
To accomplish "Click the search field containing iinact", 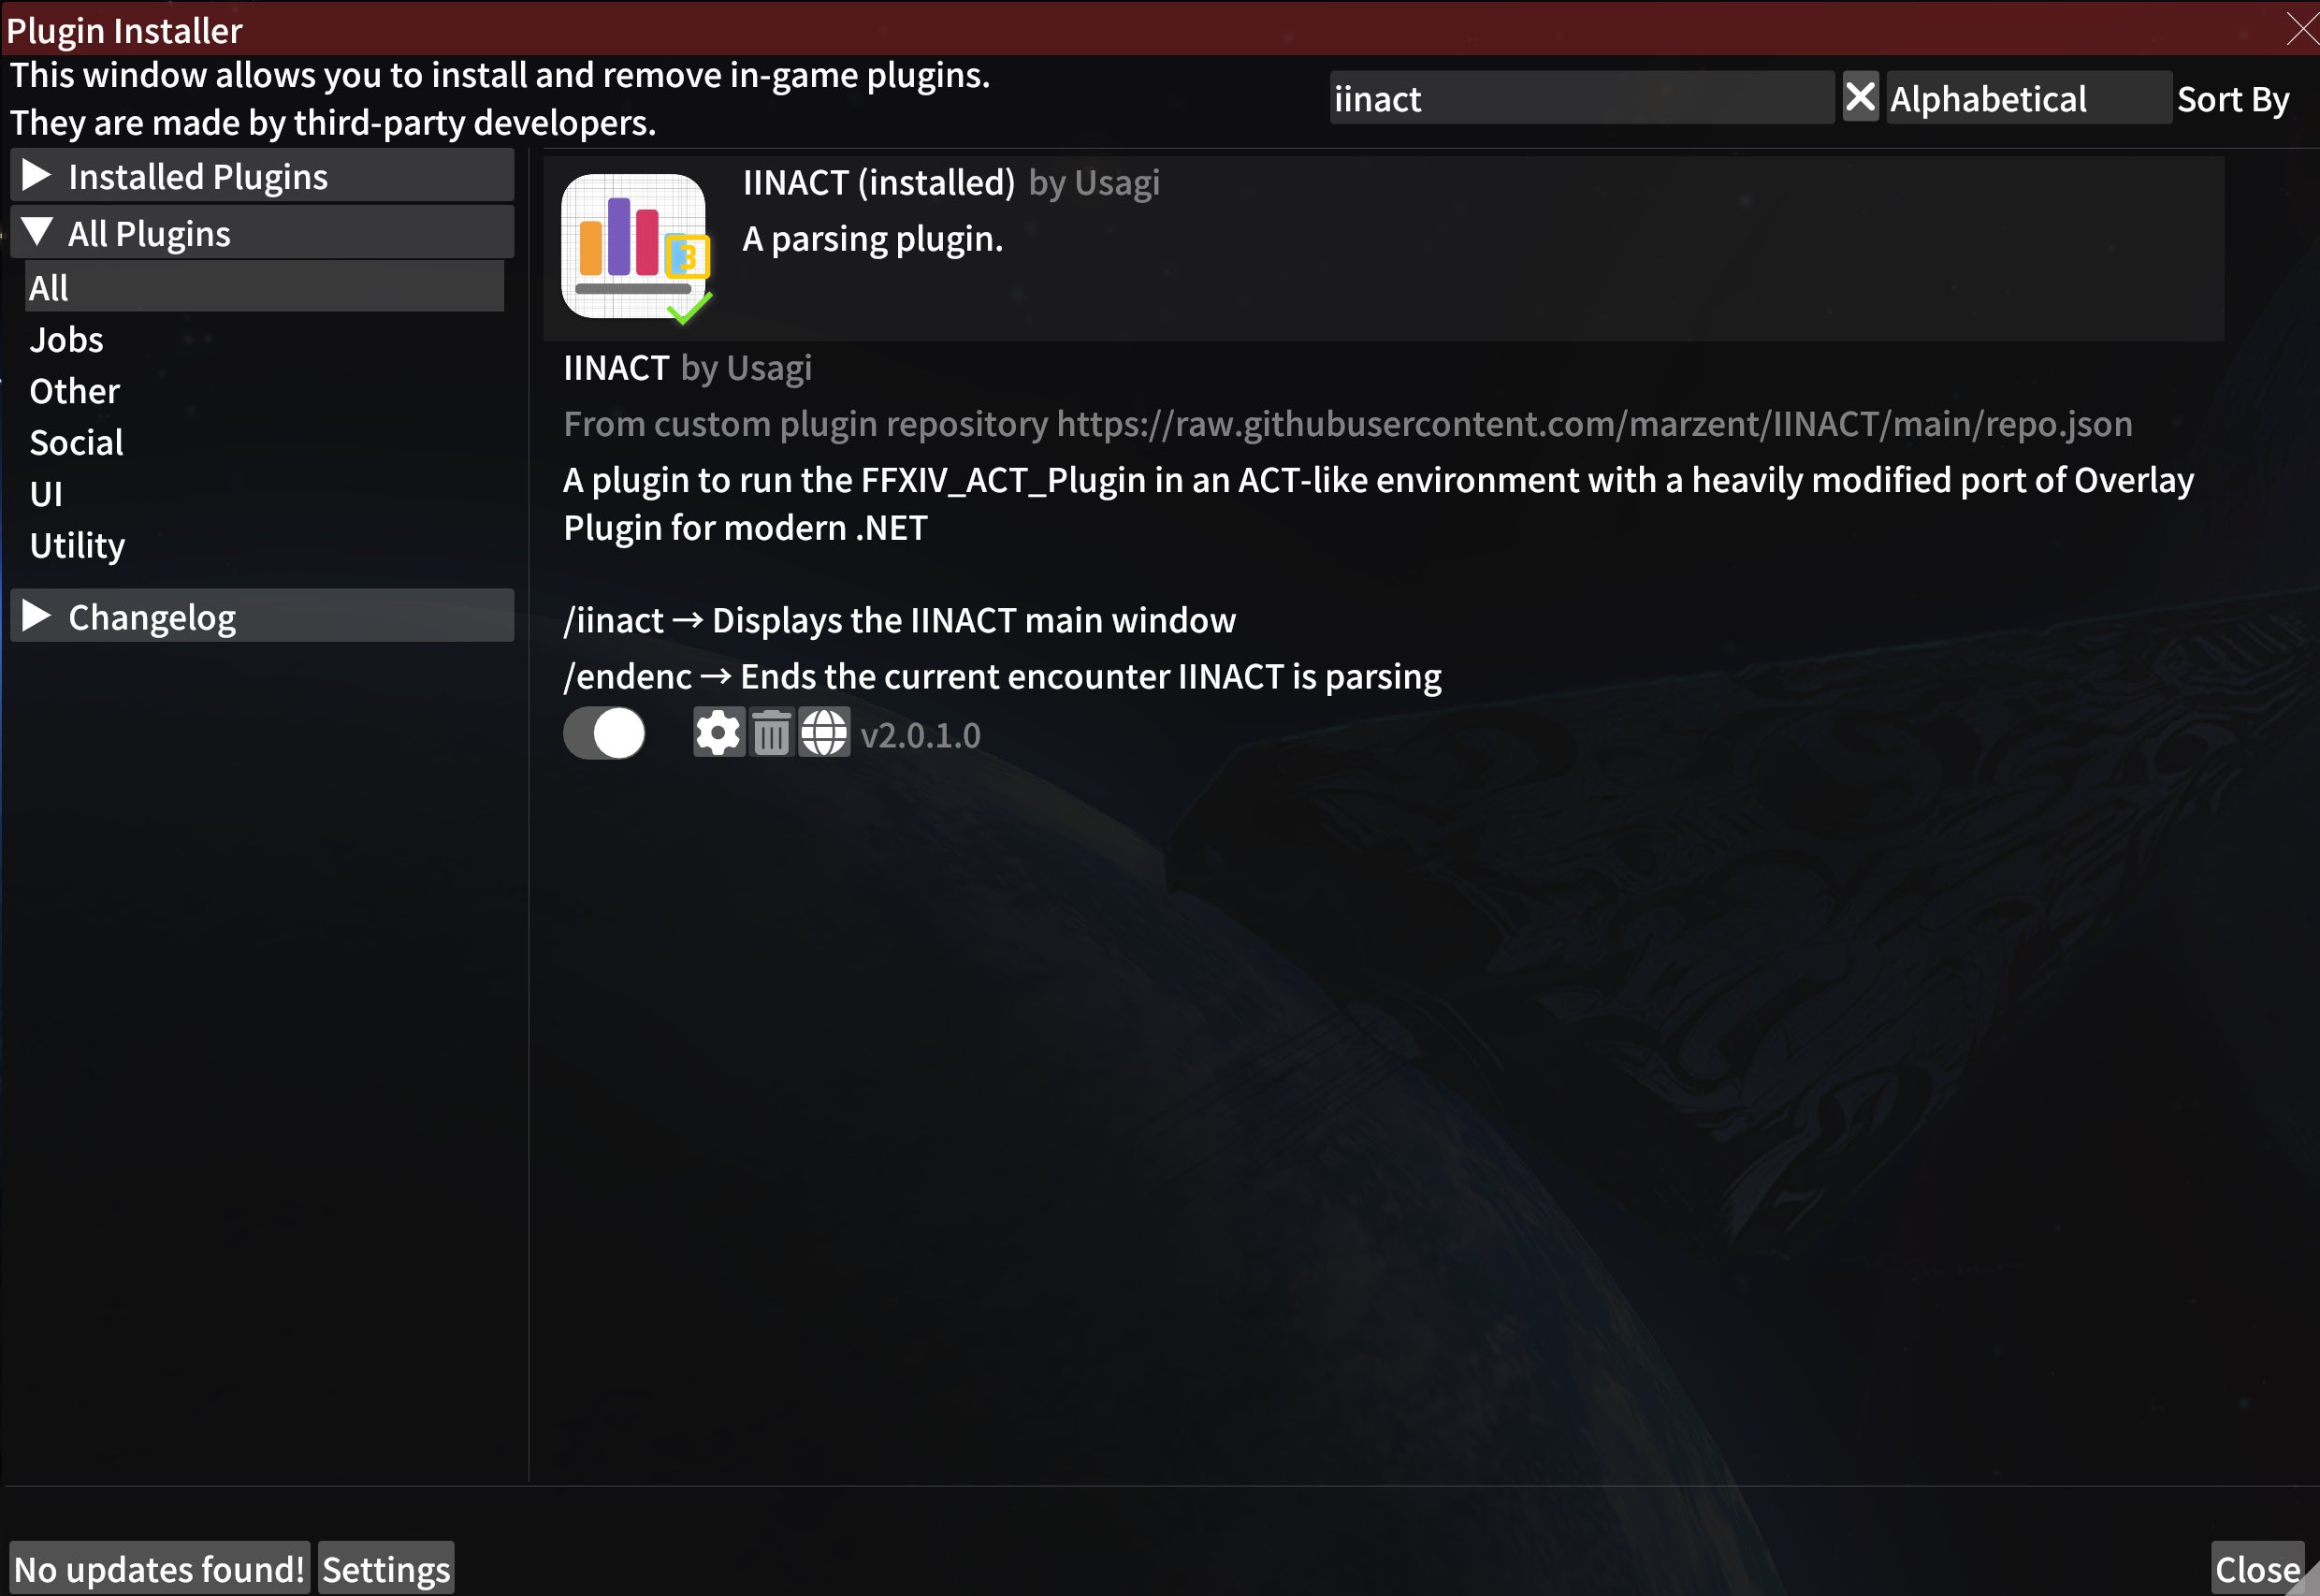I will (x=1581, y=98).
